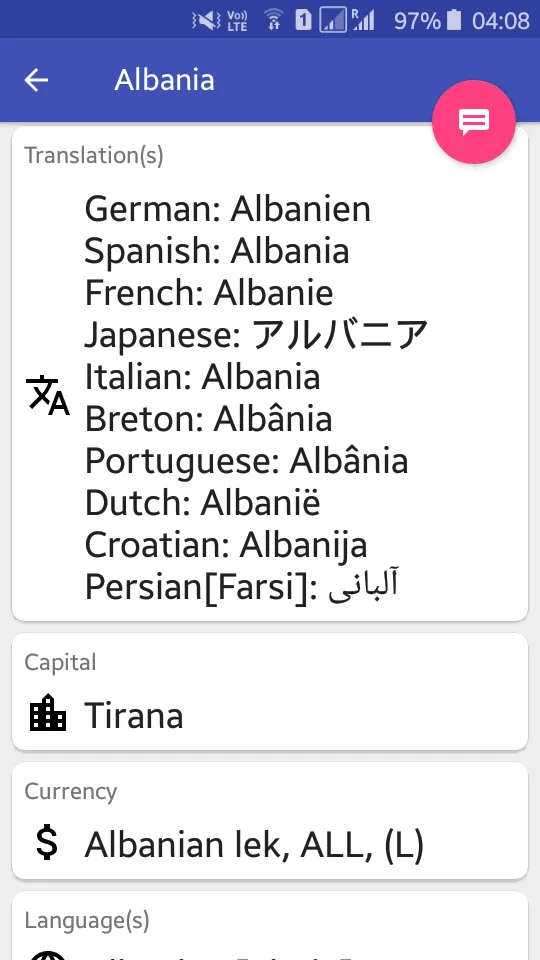Tap Albanian lek, ALL, (L) currency text

click(x=254, y=845)
